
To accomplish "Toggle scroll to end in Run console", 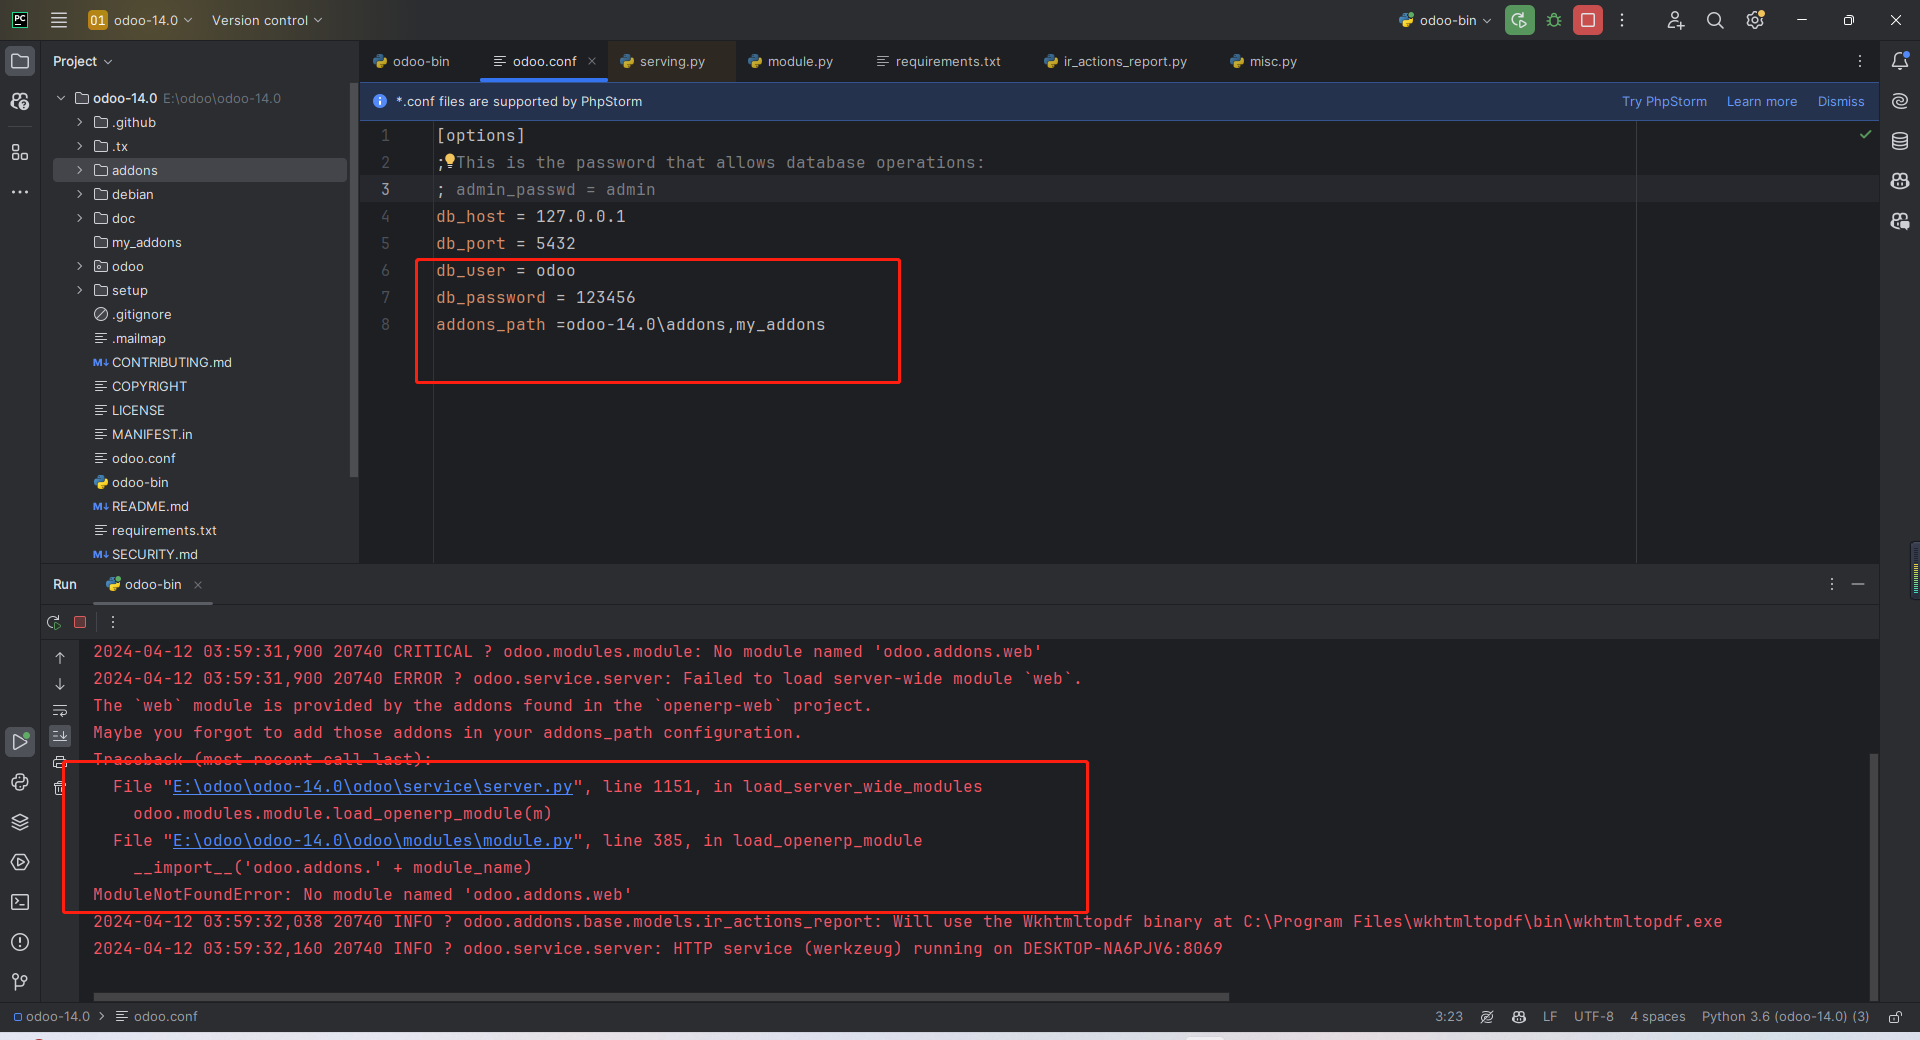I will pos(60,736).
